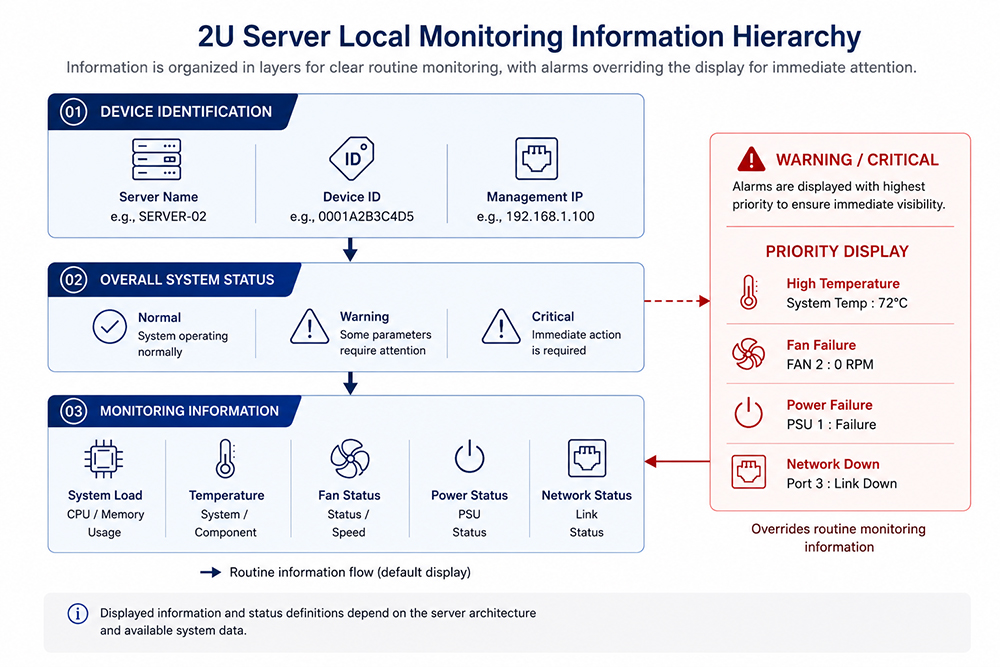The image size is (1000, 667).
Task: Click the CPU / Memory Usage text
Action: [105, 524]
